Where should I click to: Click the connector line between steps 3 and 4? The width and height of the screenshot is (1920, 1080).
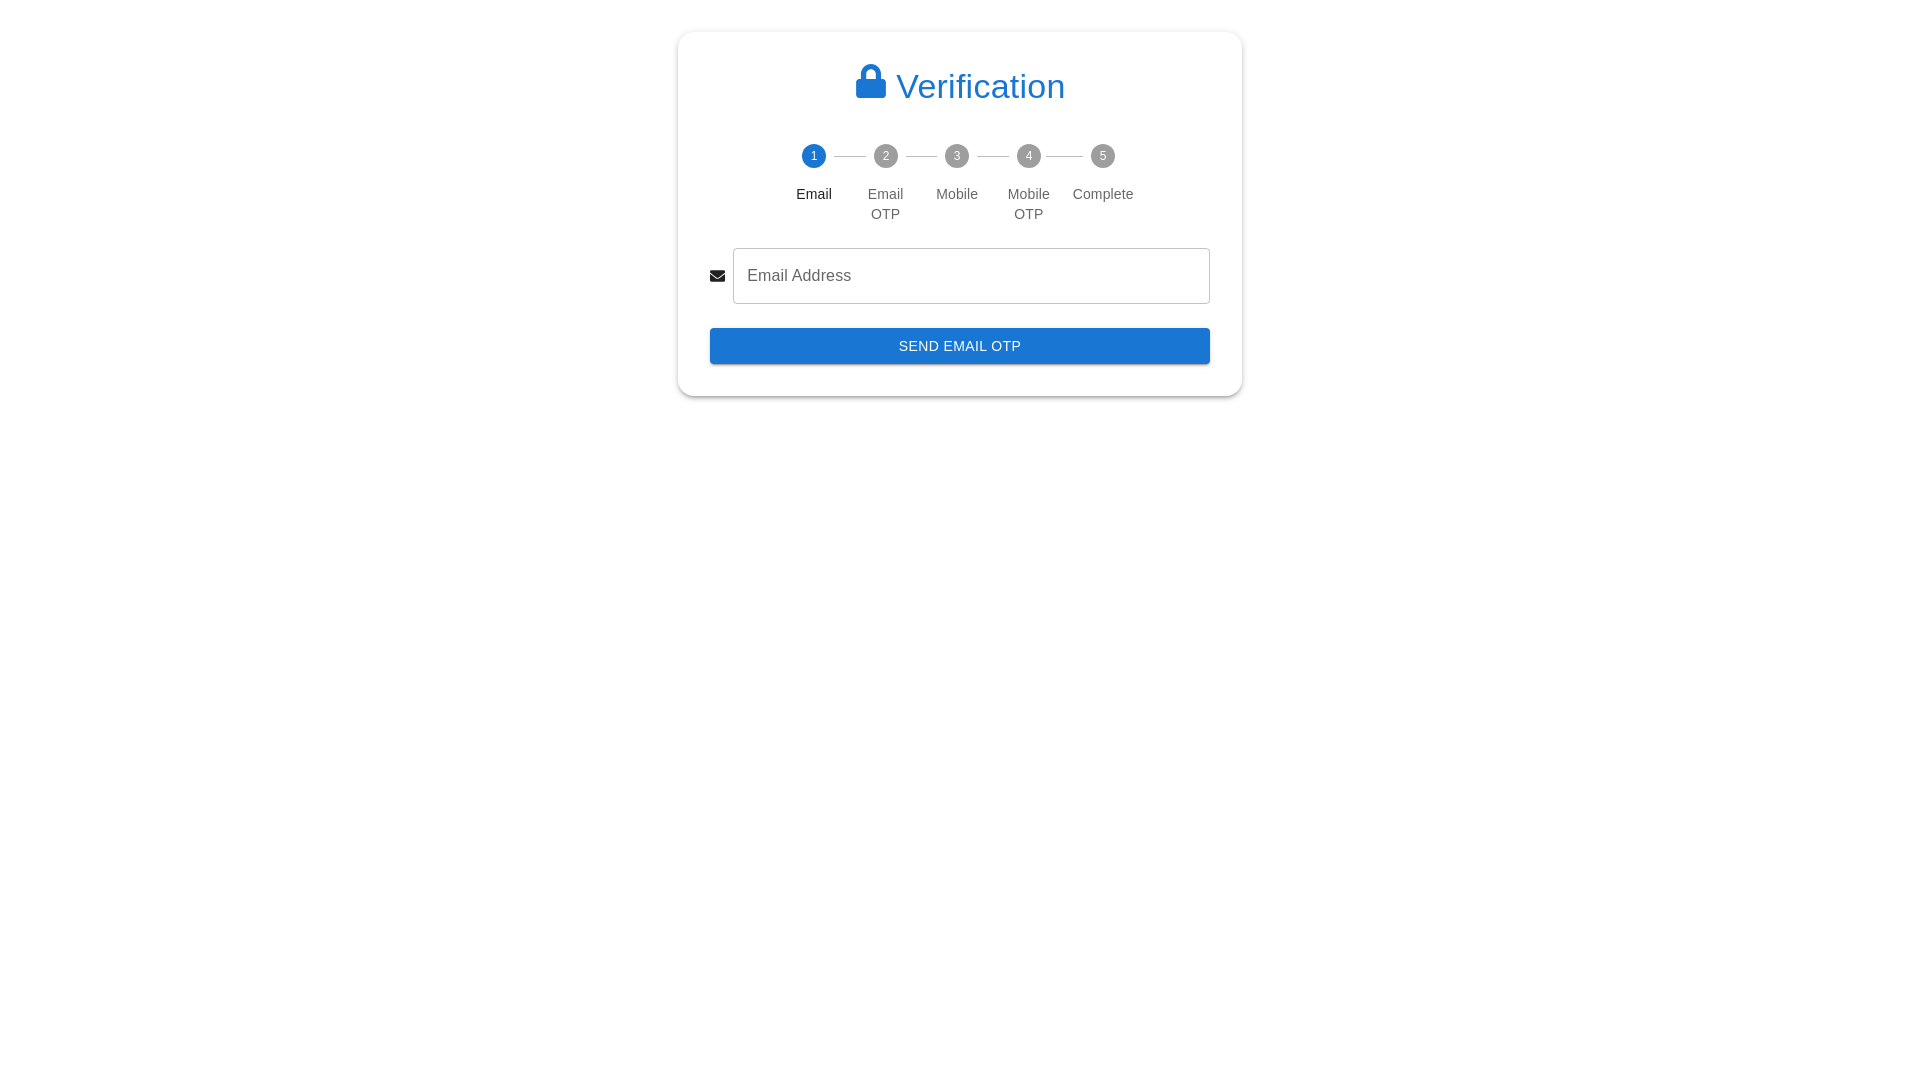pos(993,156)
